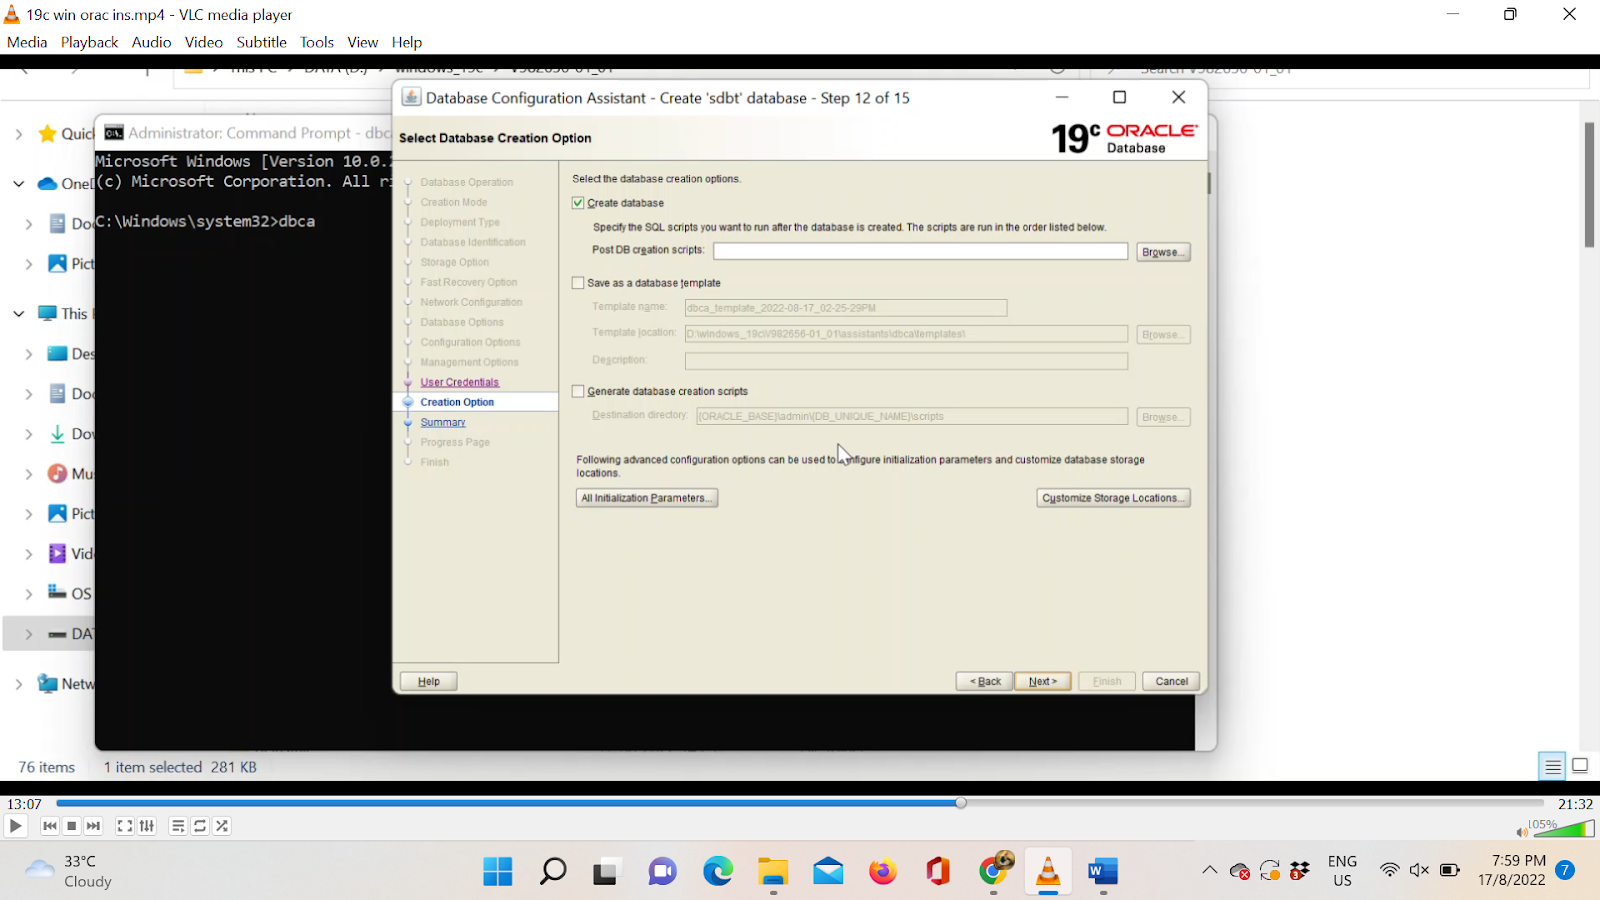Viewport: 1600px width, 900px height.
Task: Click Customize Storage Locations button
Action: click(1113, 498)
